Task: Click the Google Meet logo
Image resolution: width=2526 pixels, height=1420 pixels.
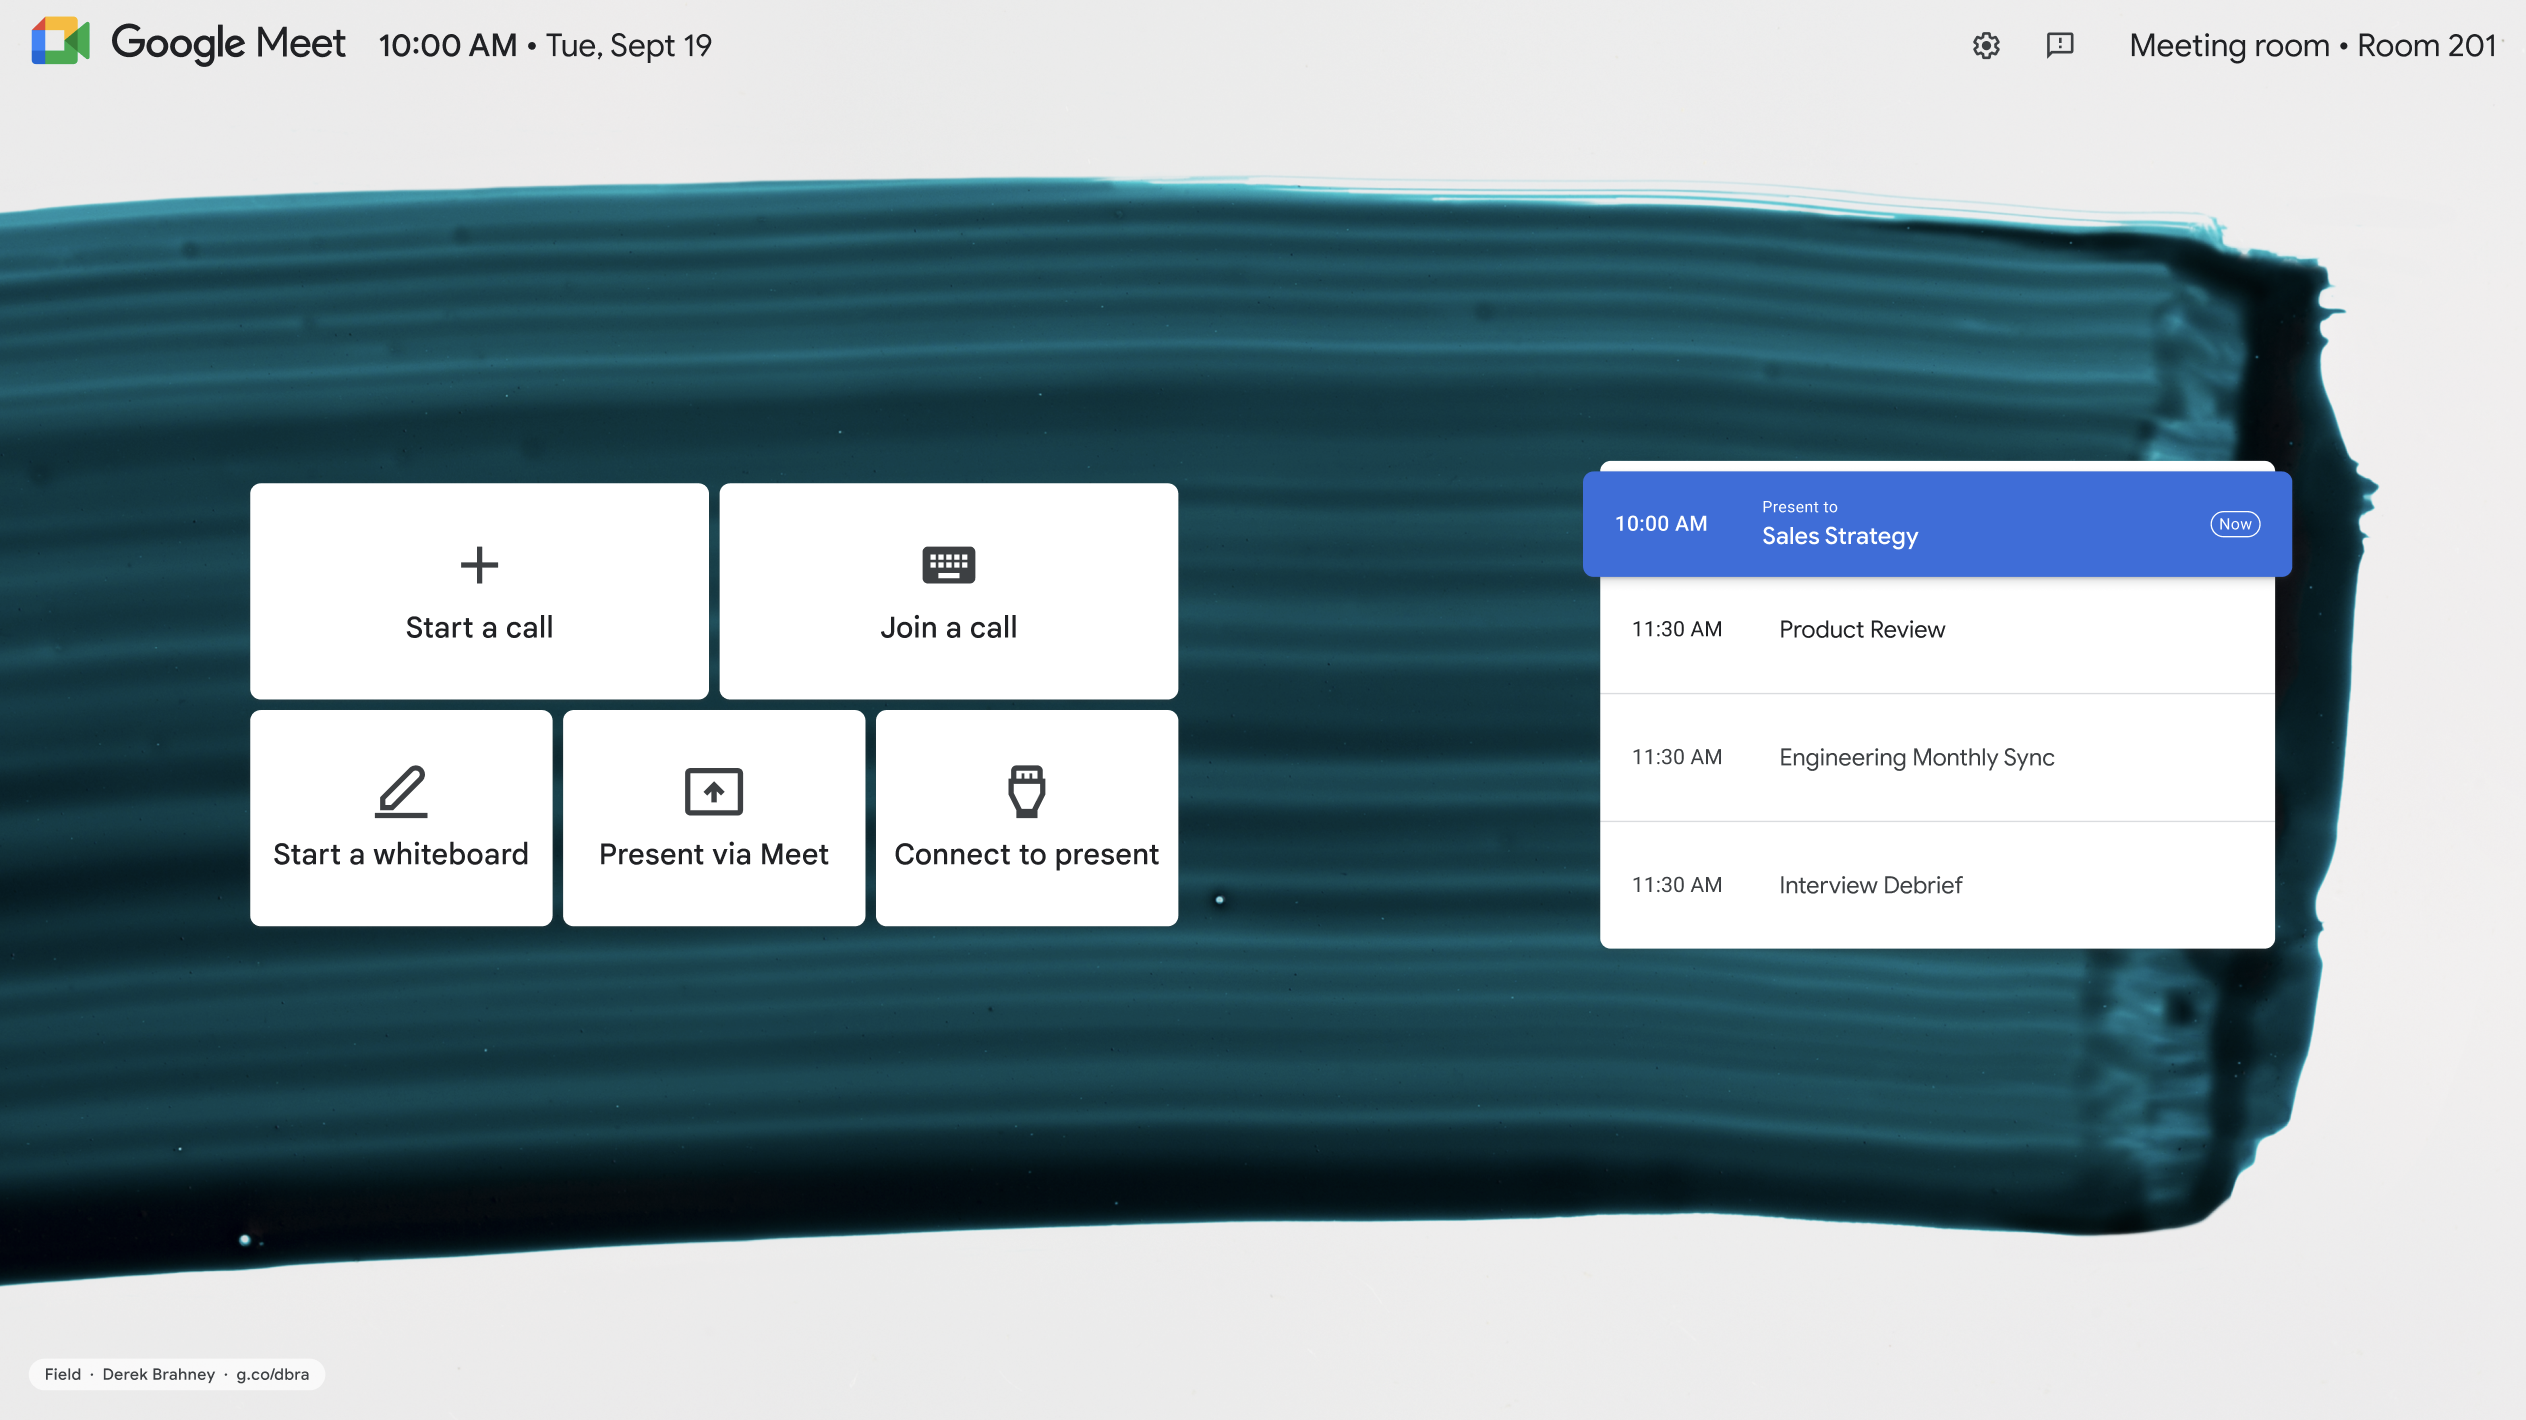Action: pos(61,41)
